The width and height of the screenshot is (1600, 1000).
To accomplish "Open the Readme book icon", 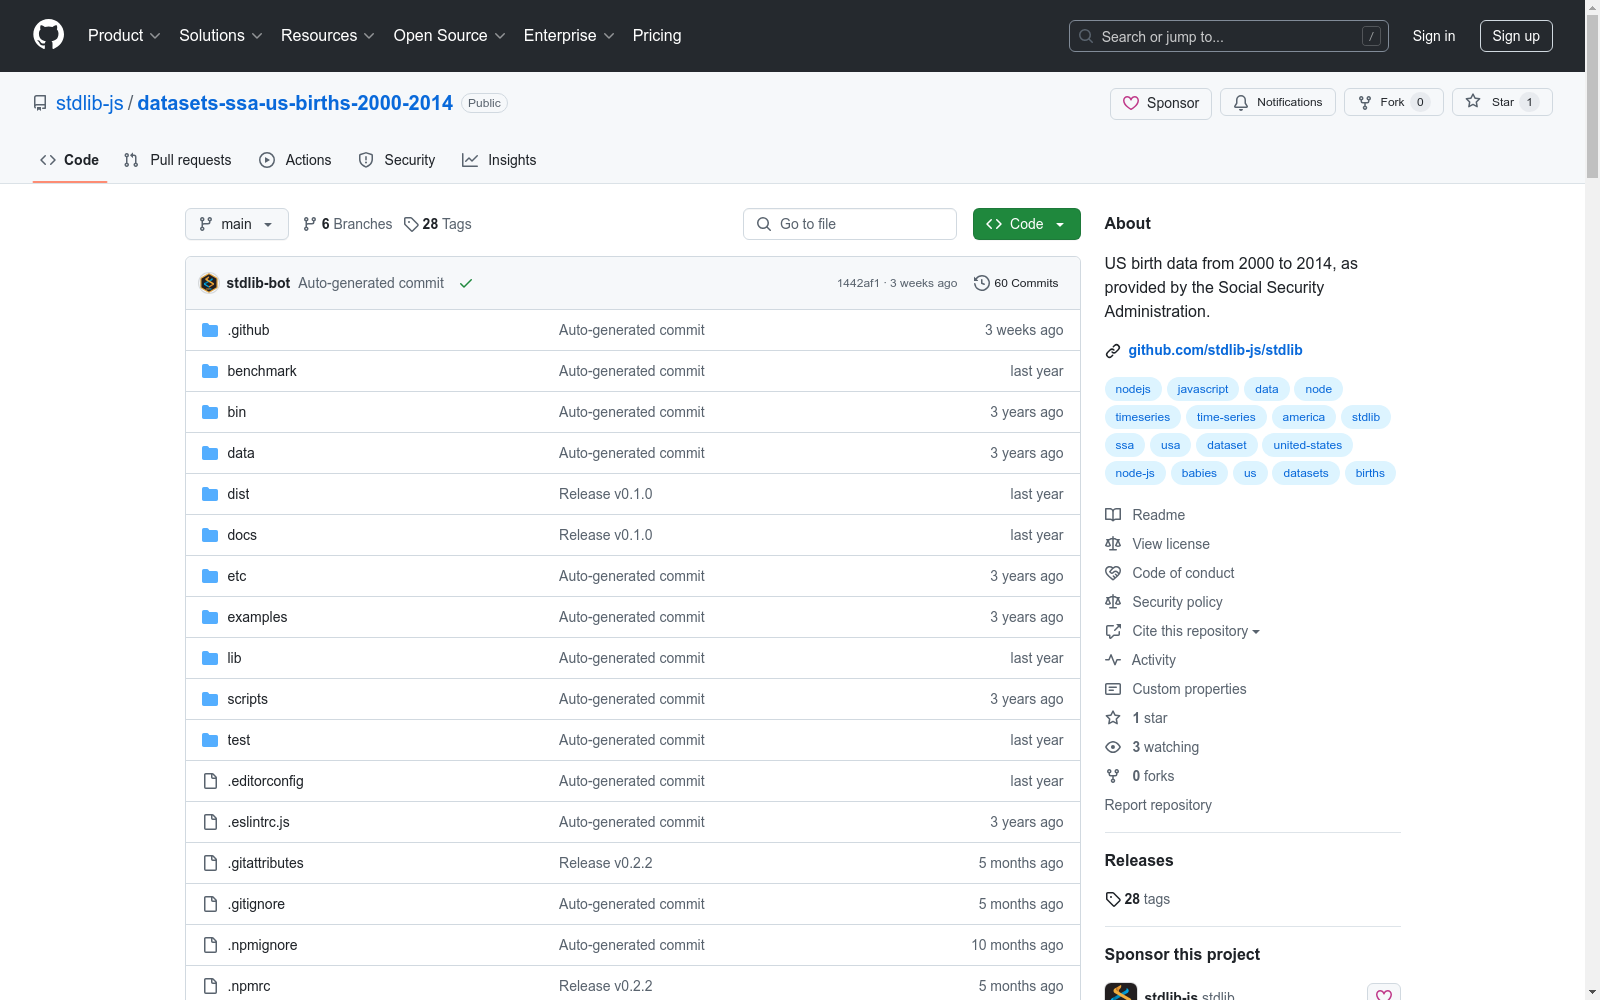I will tap(1113, 515).
